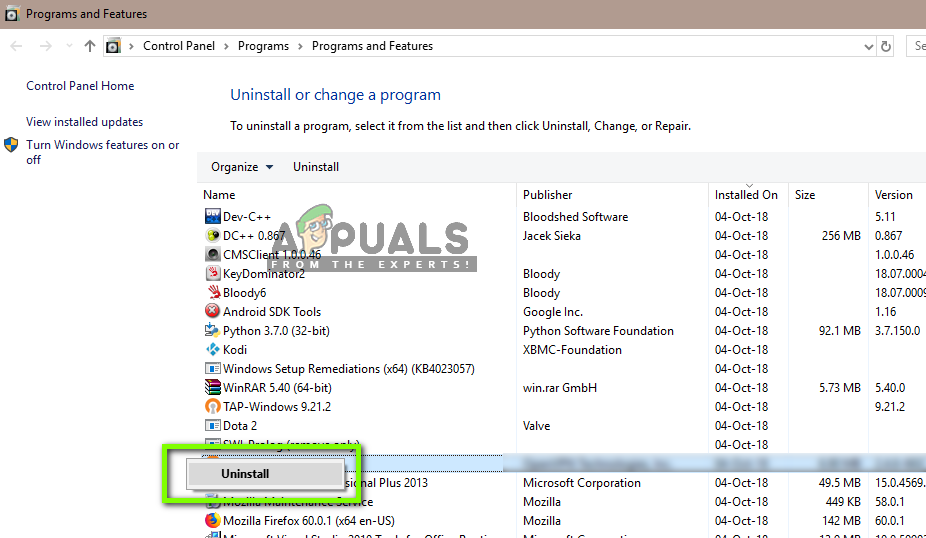Click the win.rar GmbH publisher cell
This screenshot has height=538, width=926.
click(560, 387)
